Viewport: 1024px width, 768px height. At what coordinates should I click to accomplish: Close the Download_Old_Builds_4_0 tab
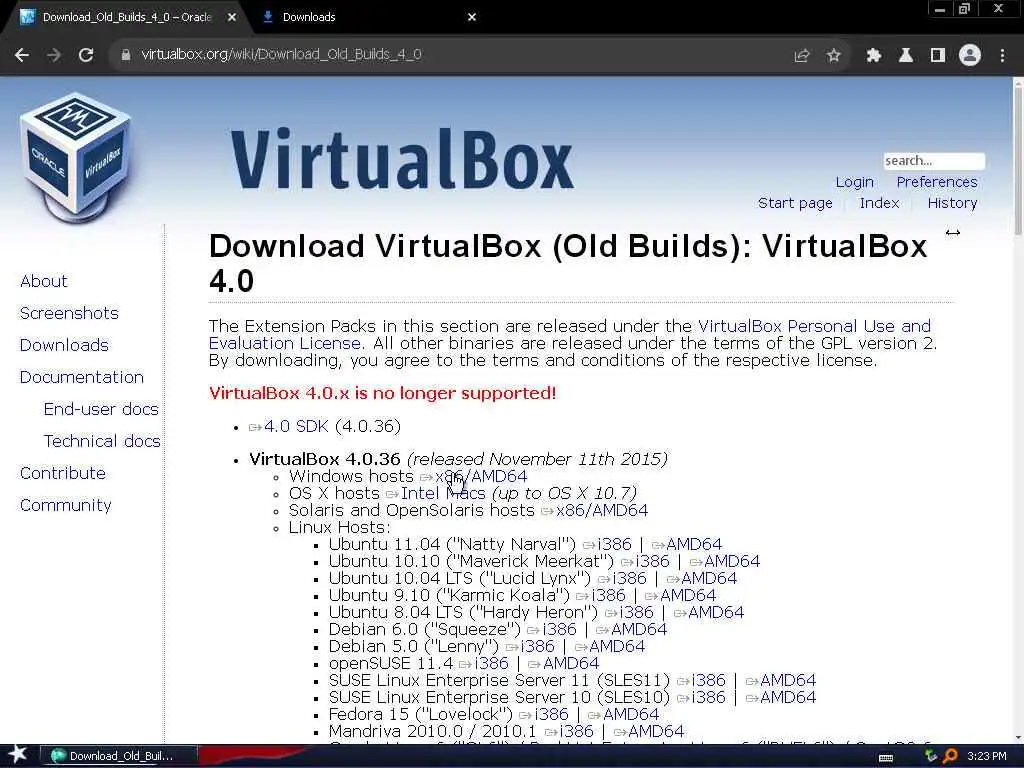[x=232, y=17]
